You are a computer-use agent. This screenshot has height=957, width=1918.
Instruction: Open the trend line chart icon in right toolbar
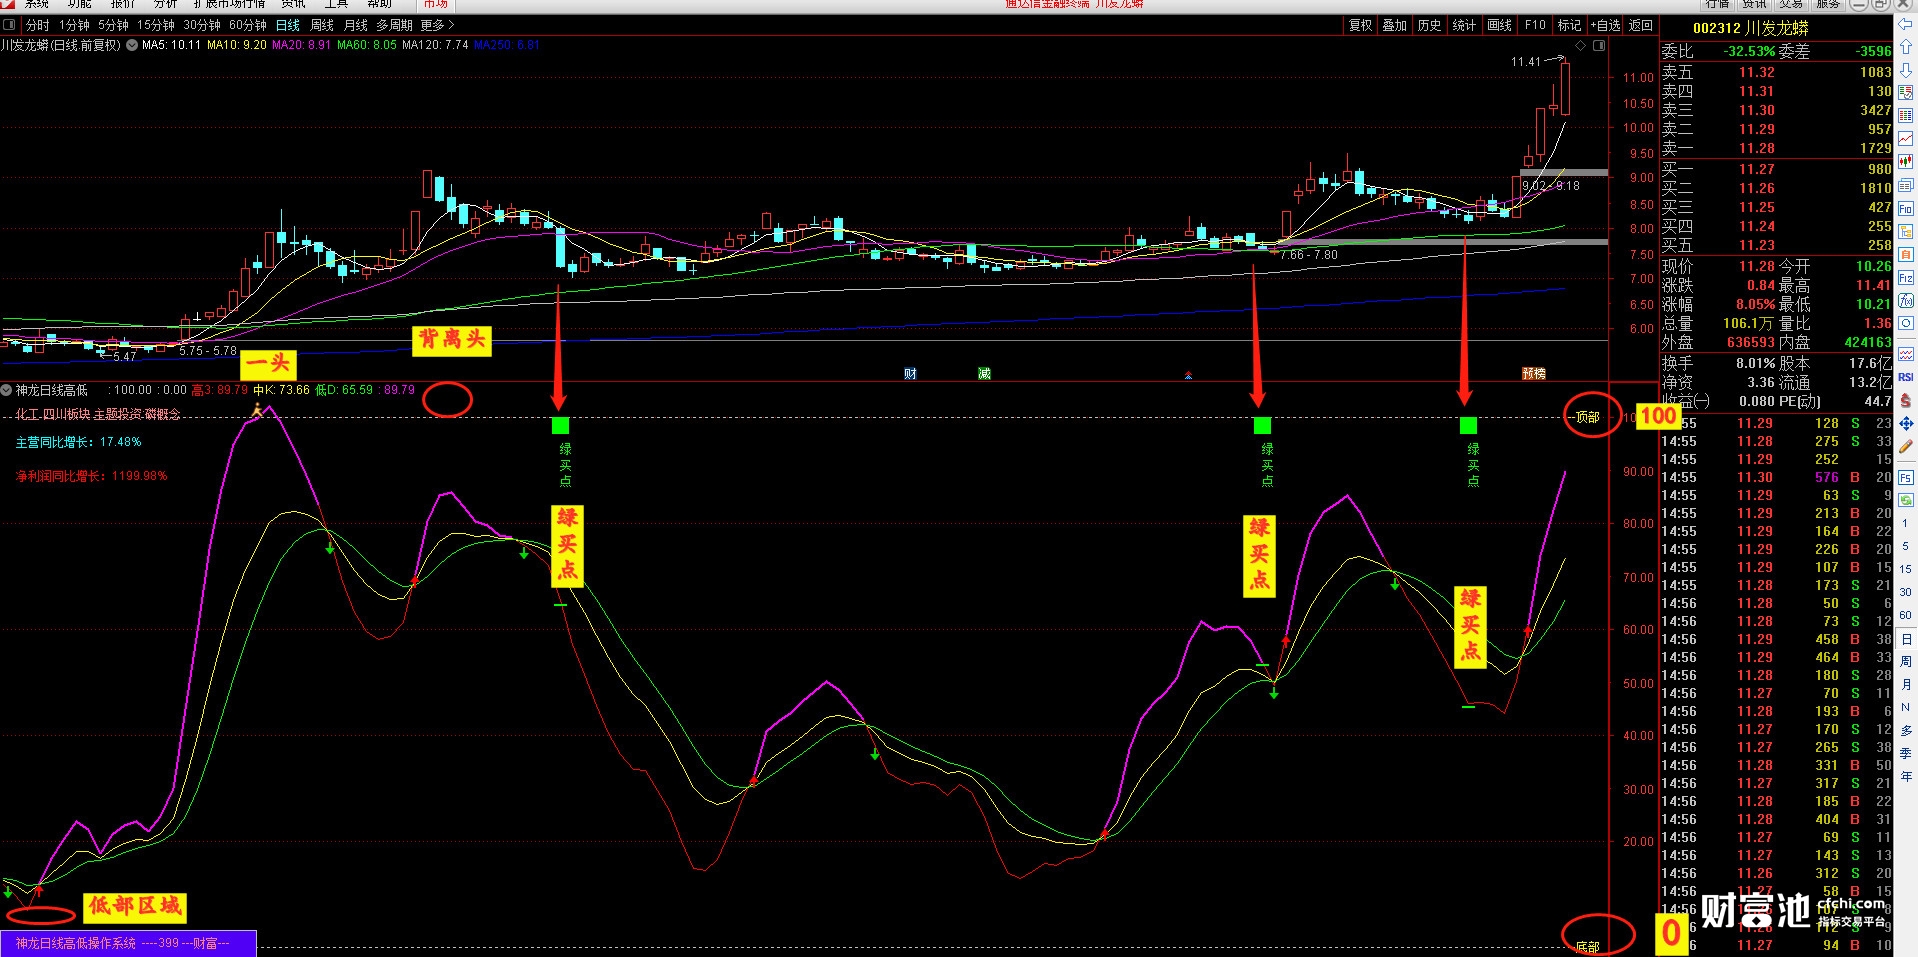pos(1906,139)
